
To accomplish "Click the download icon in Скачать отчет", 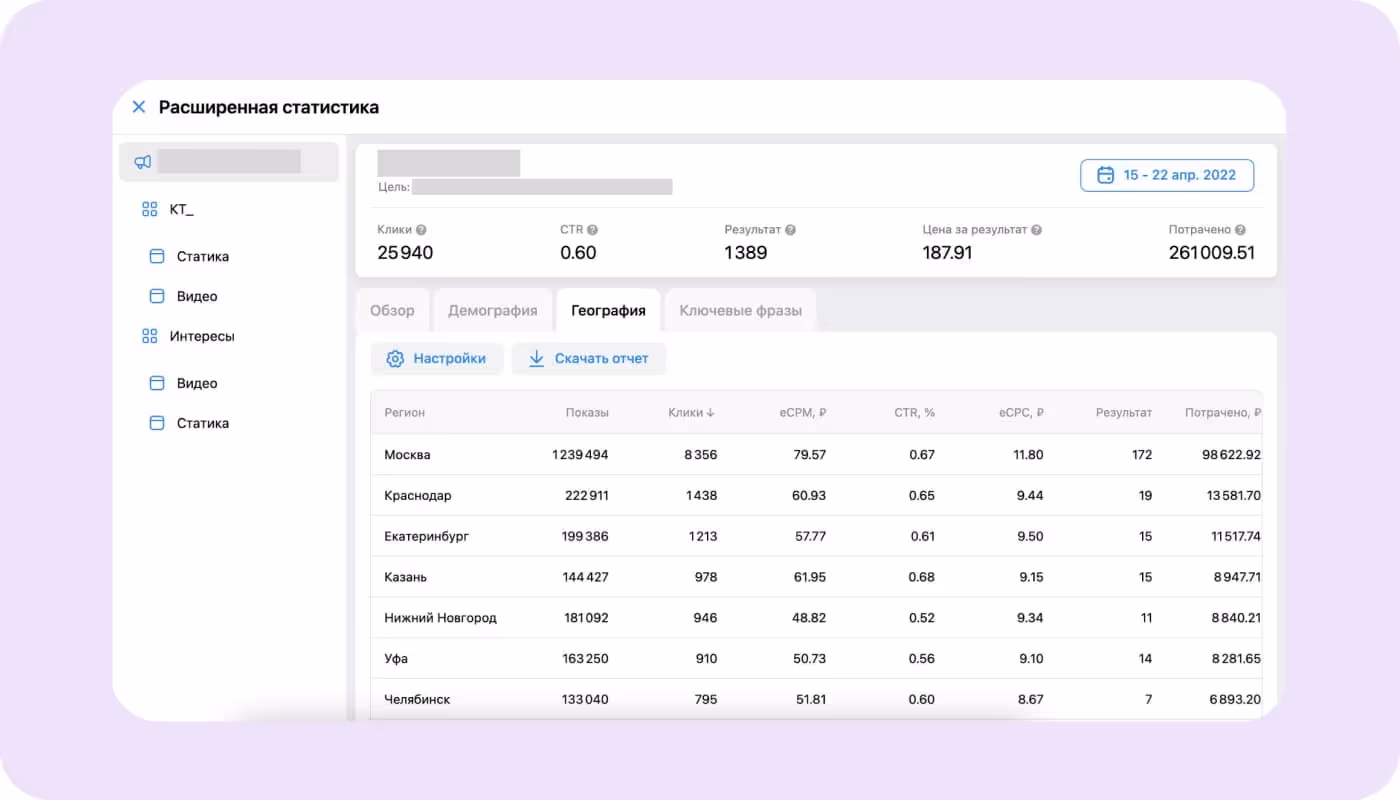I will tap(536, 359).
